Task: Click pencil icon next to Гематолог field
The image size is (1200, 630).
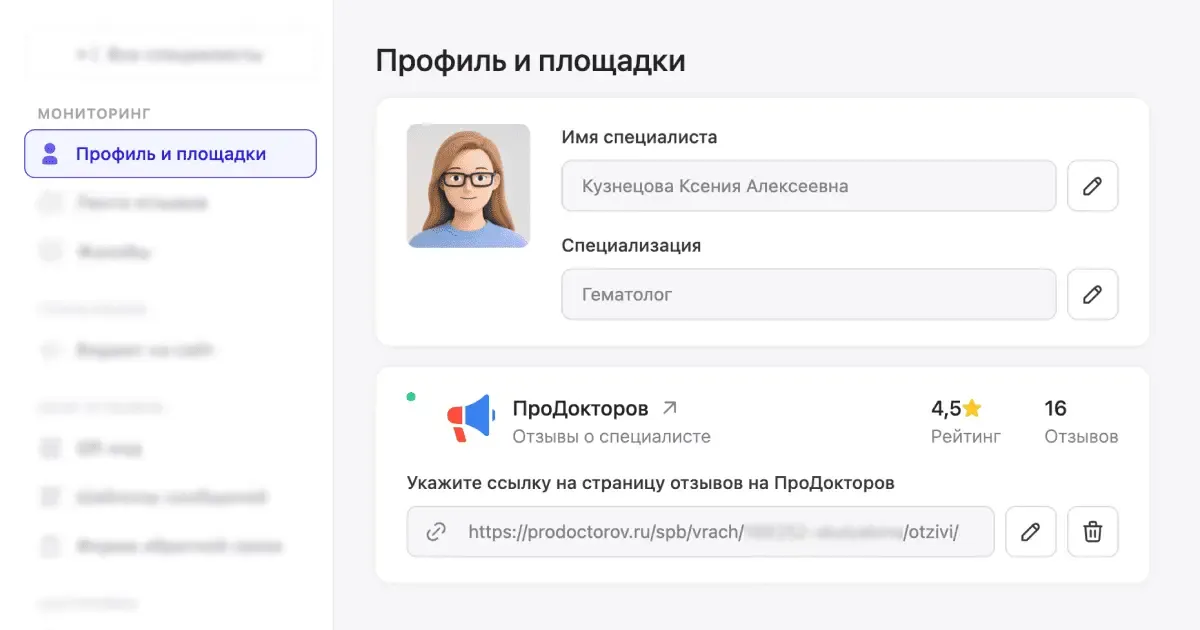Action: coord(1092,294)
